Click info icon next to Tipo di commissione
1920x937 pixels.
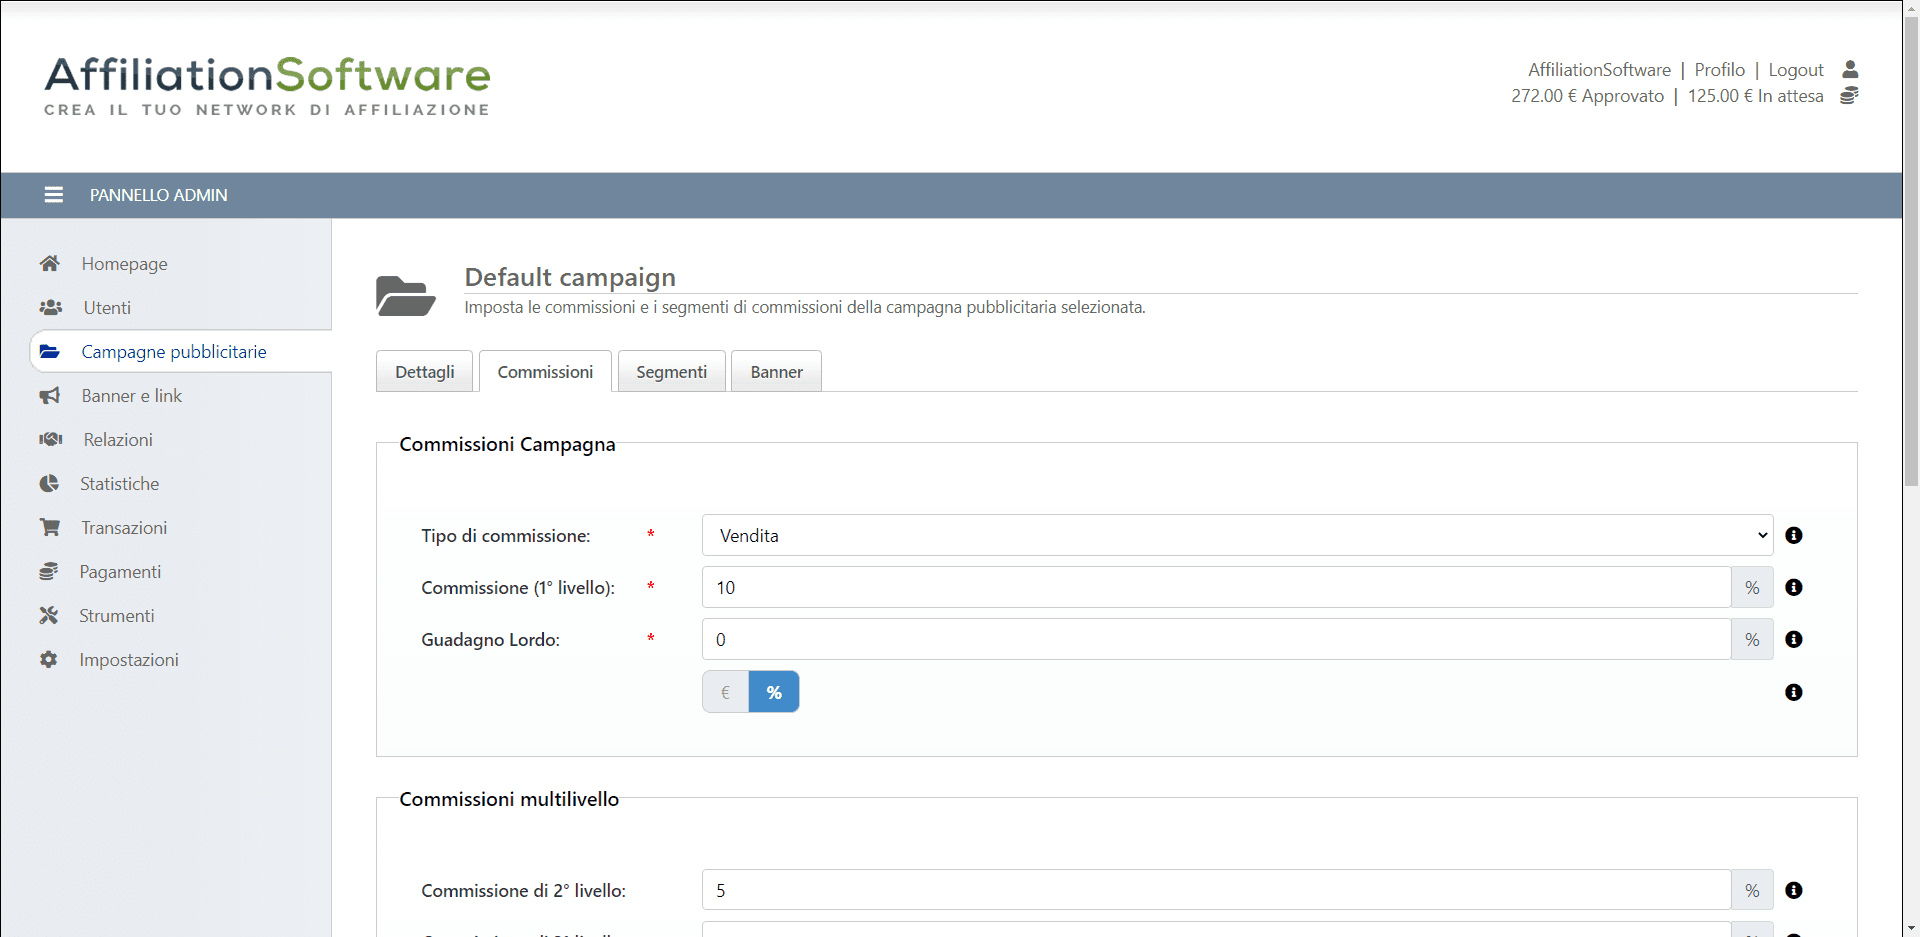[1793, 536]
